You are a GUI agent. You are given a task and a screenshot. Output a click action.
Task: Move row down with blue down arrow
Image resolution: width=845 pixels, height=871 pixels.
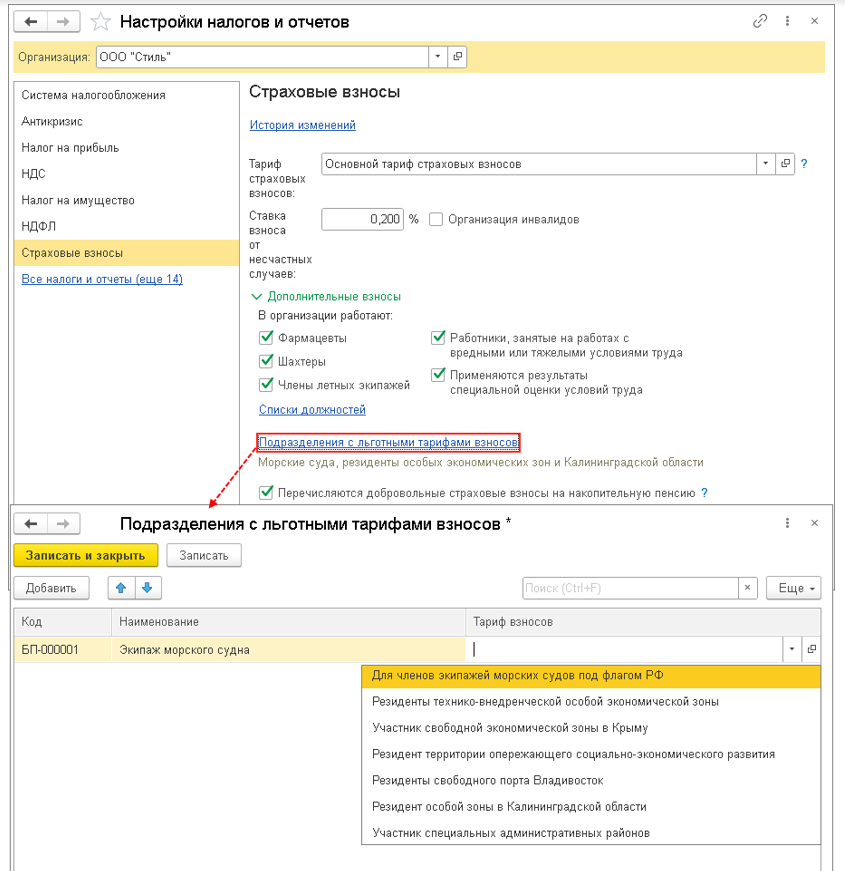[x=147, y=588]
